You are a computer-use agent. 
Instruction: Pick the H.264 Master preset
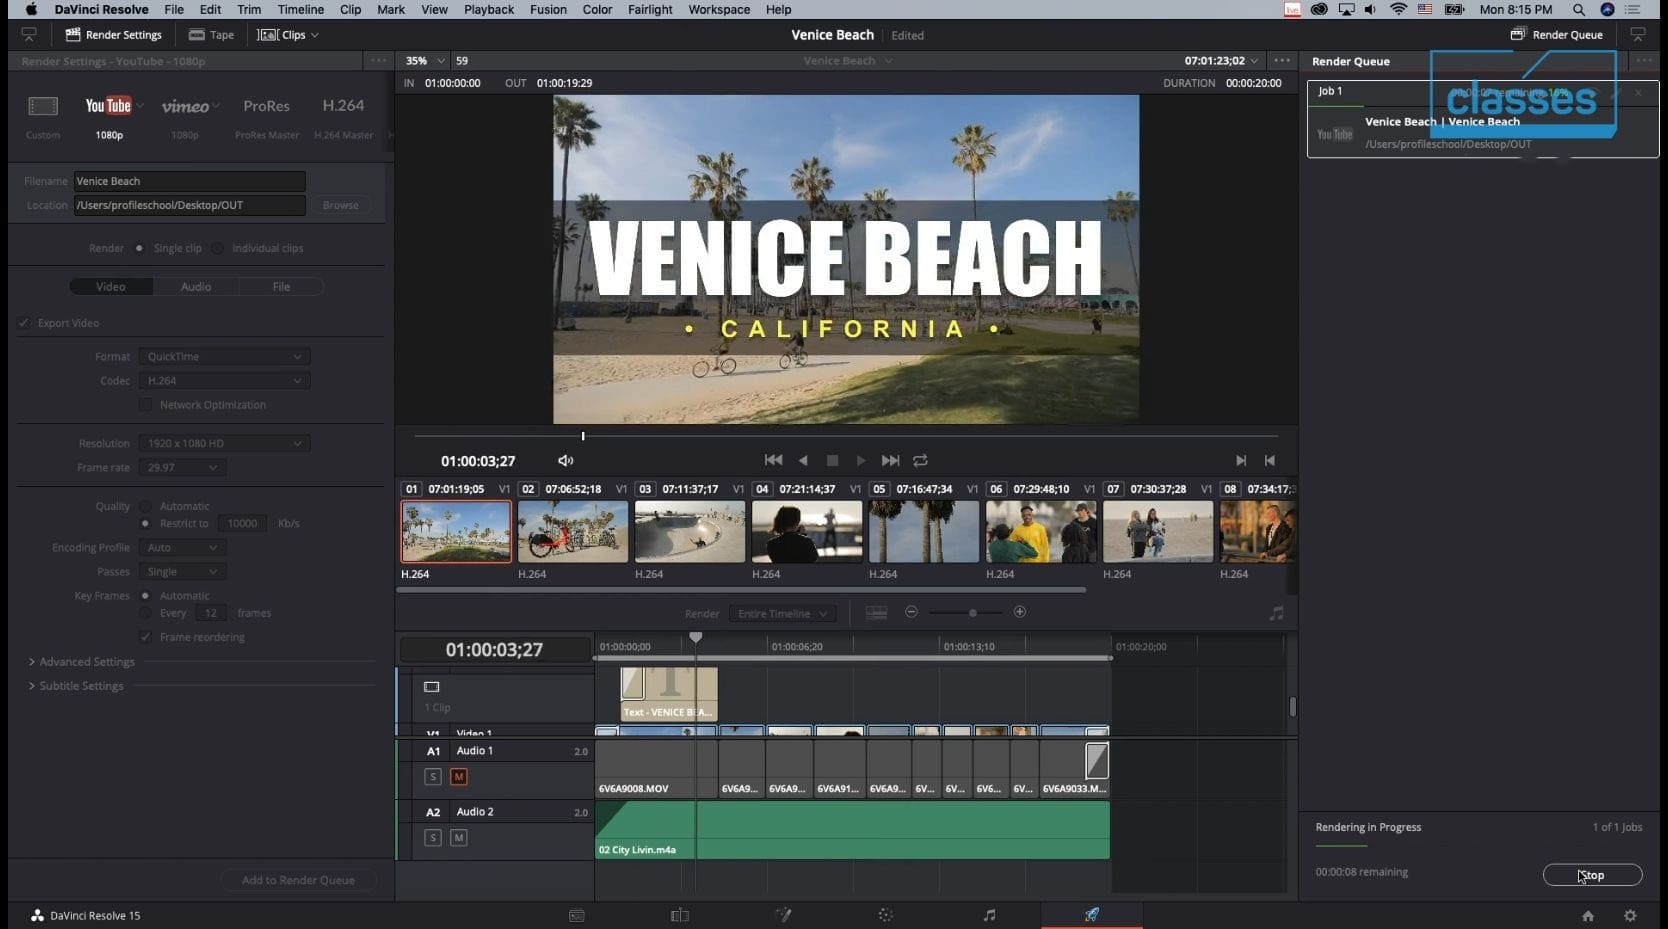(x=343, y=116)
